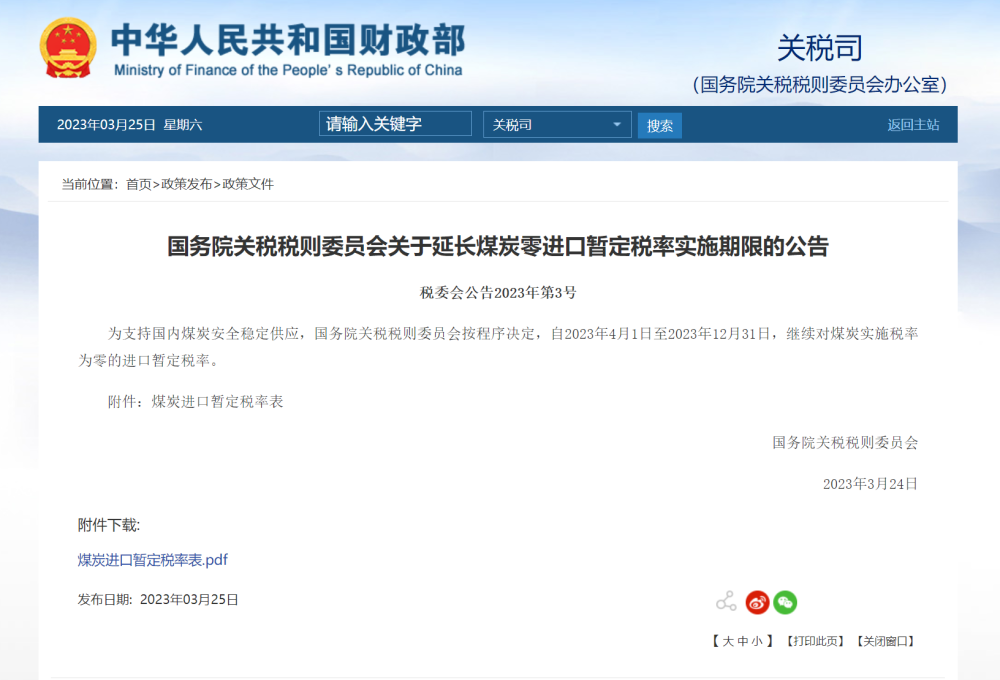Focus the 请输入关键字 search field
Screen dimensions: 1000x680
click(x=395, y=124)
